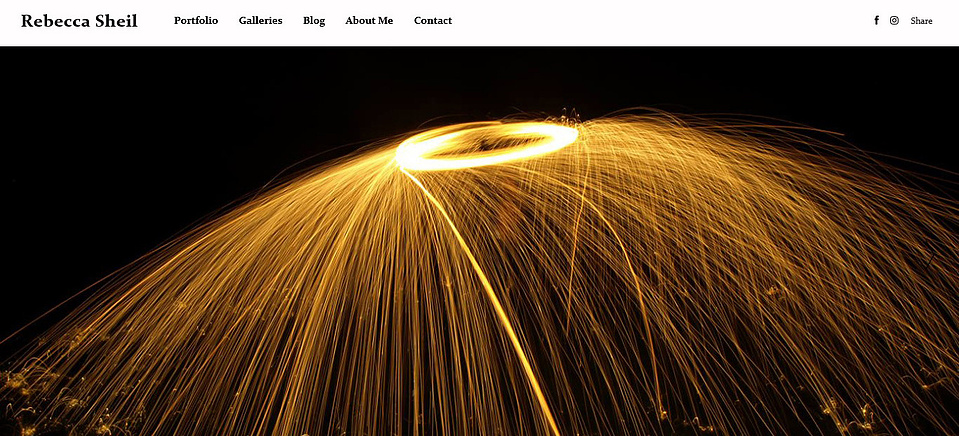Open the About Me page
The width and height of the screenshot is (959, 436).
click(369, 20)
